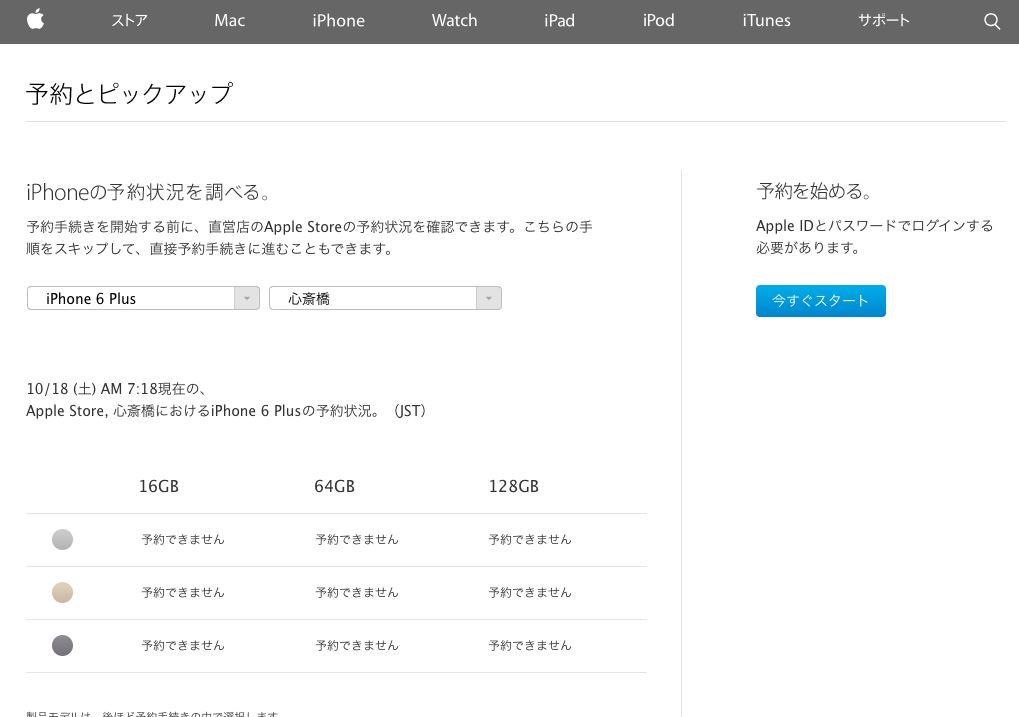Click the iPhoneの予約状況を調べる heading

[148, 192]
